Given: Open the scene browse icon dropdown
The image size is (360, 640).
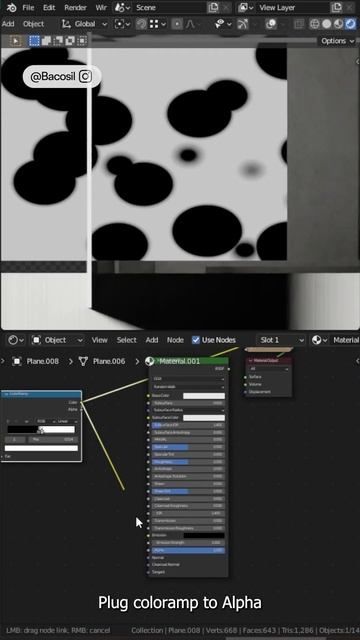Looking at the screenshot, I should coord(122,7).
